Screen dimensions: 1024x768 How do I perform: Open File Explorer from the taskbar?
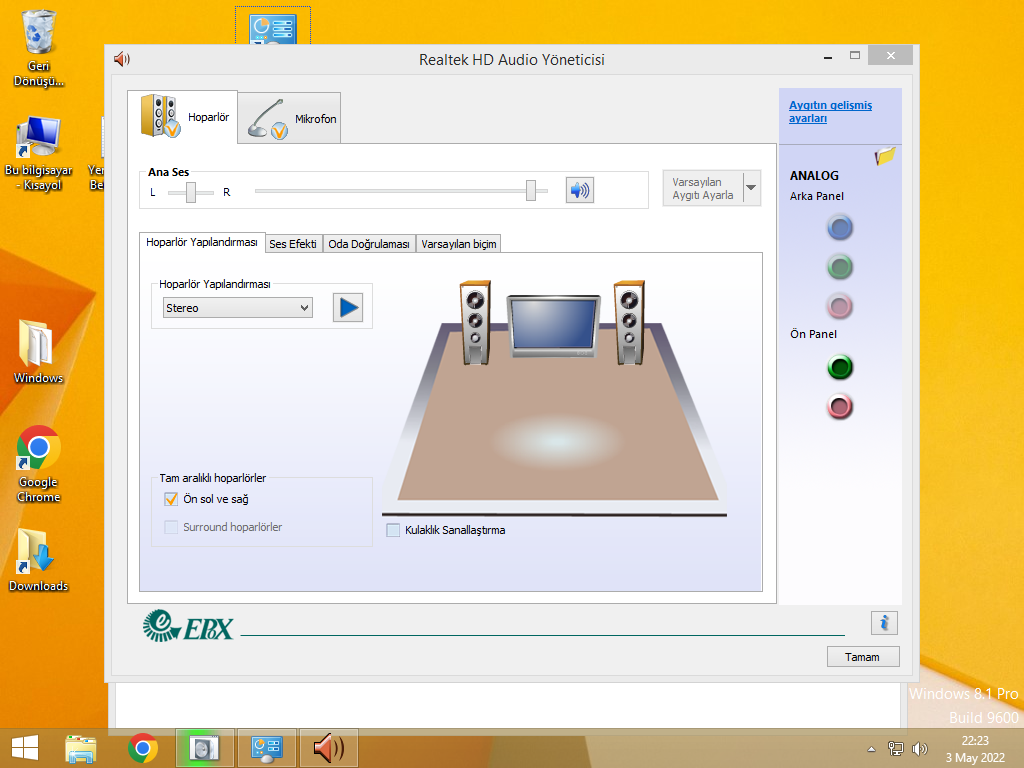pos(81,748)
